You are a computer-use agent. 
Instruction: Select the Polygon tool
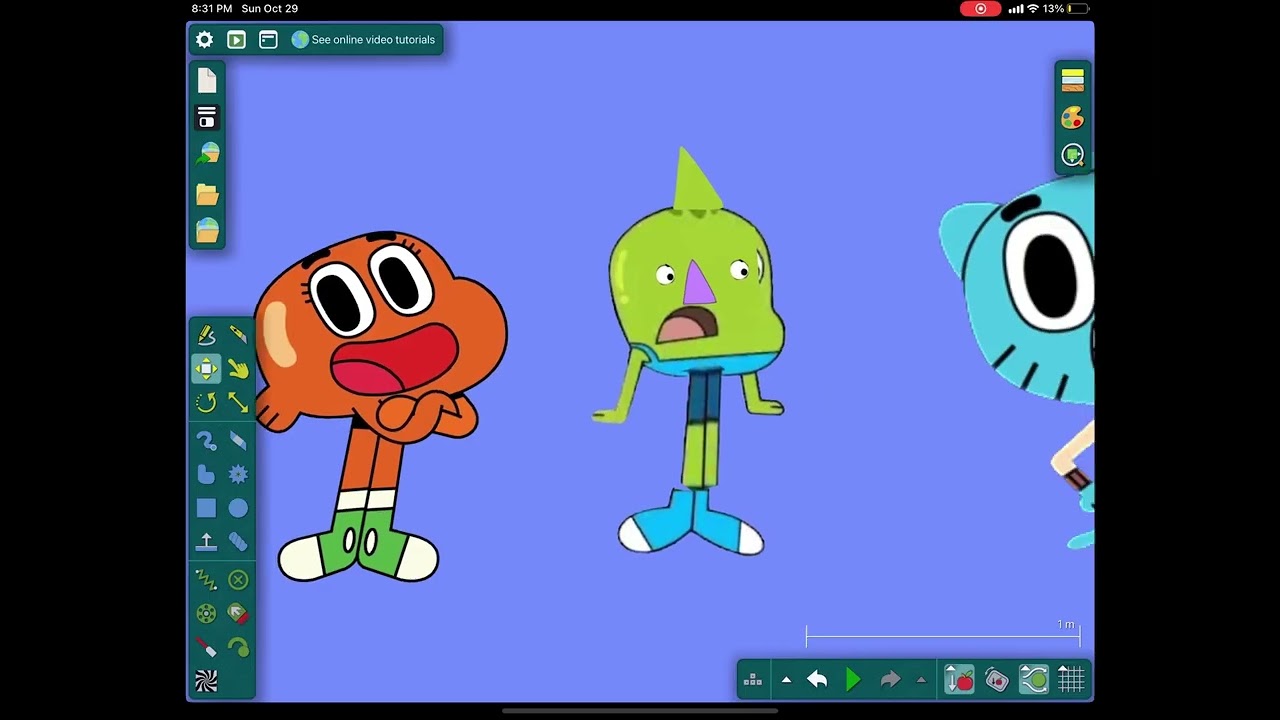point(206,475)
